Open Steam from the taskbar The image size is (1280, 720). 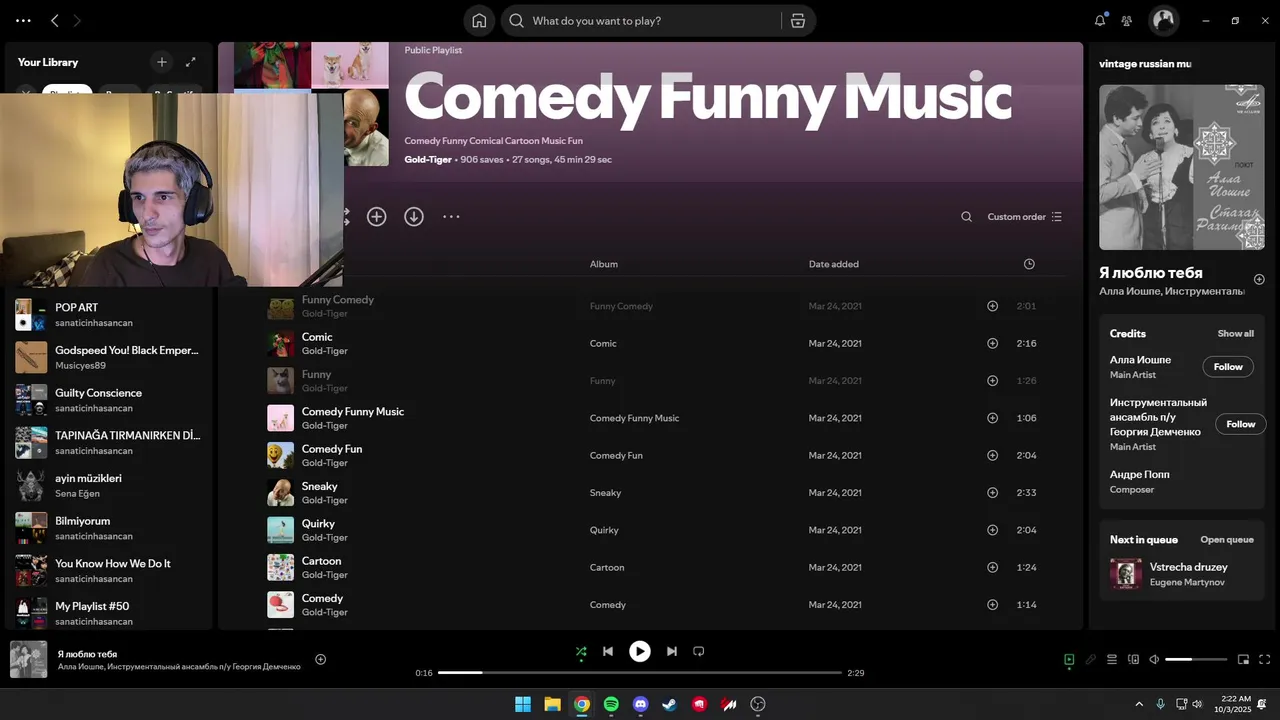pos(670,704)
